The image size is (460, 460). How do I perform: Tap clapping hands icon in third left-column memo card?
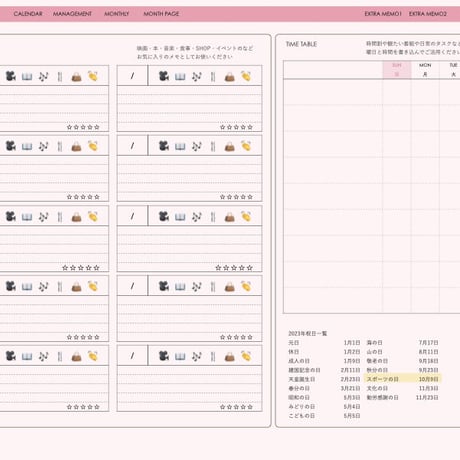(x=93, y=217)
